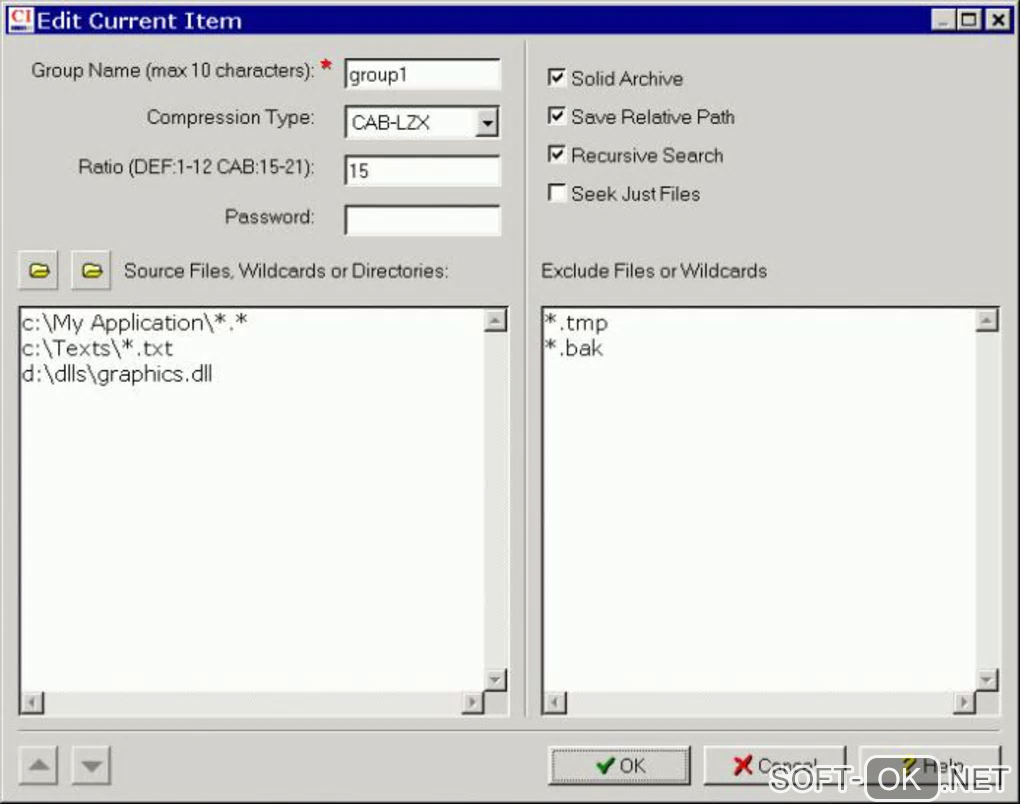Click source list horizontal scroll left arrow
The image size is (1020, 804).
[x=32, y=703]
